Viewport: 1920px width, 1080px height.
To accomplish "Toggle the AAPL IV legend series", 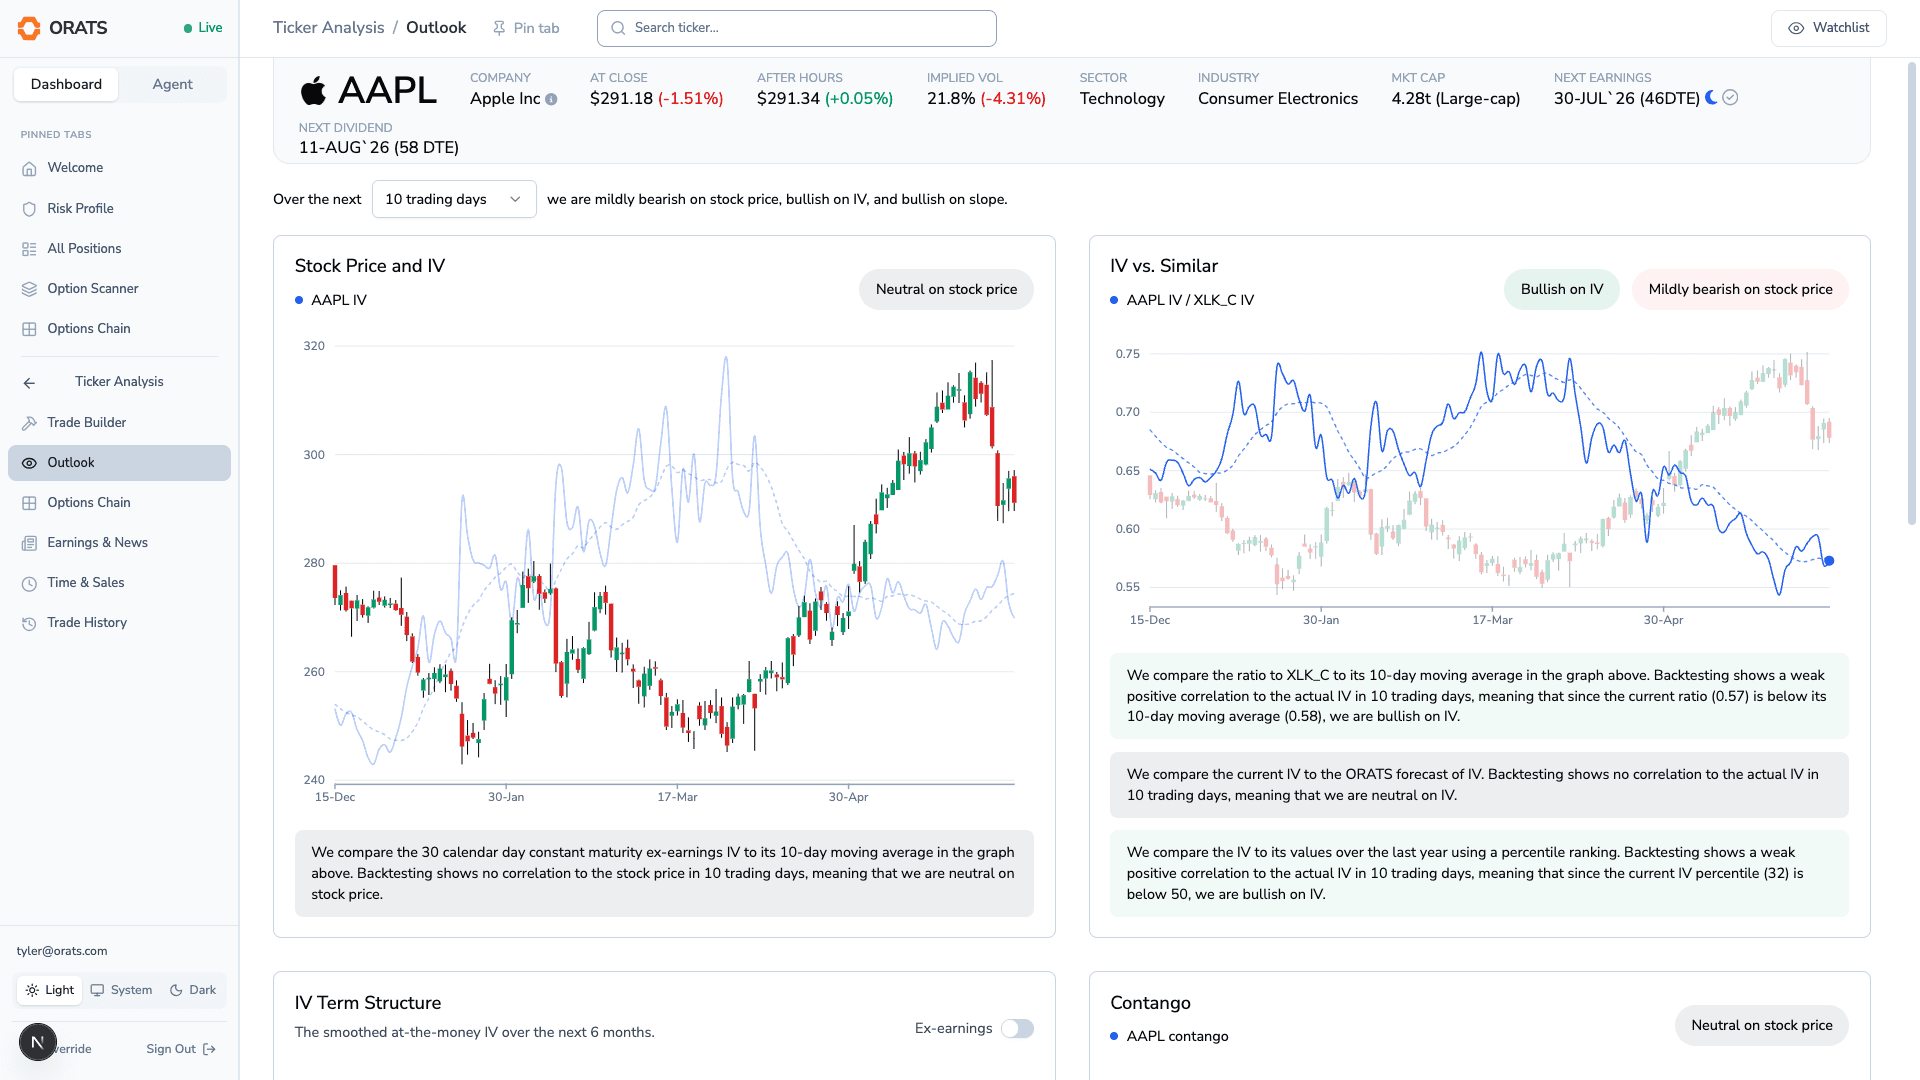I will (x=331, y=300).
